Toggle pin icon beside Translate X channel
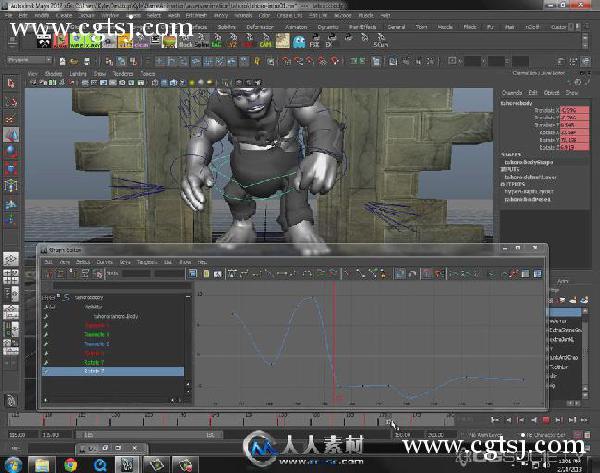This screenshot has width=600, height=473. [x=46, y=325]
